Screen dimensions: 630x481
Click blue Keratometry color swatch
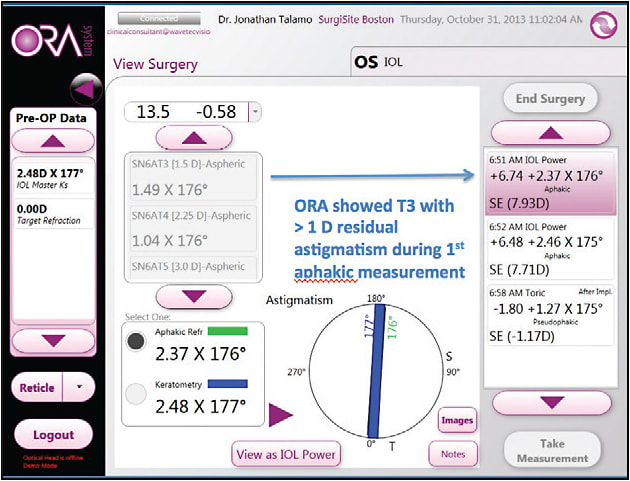click(227, 384)
